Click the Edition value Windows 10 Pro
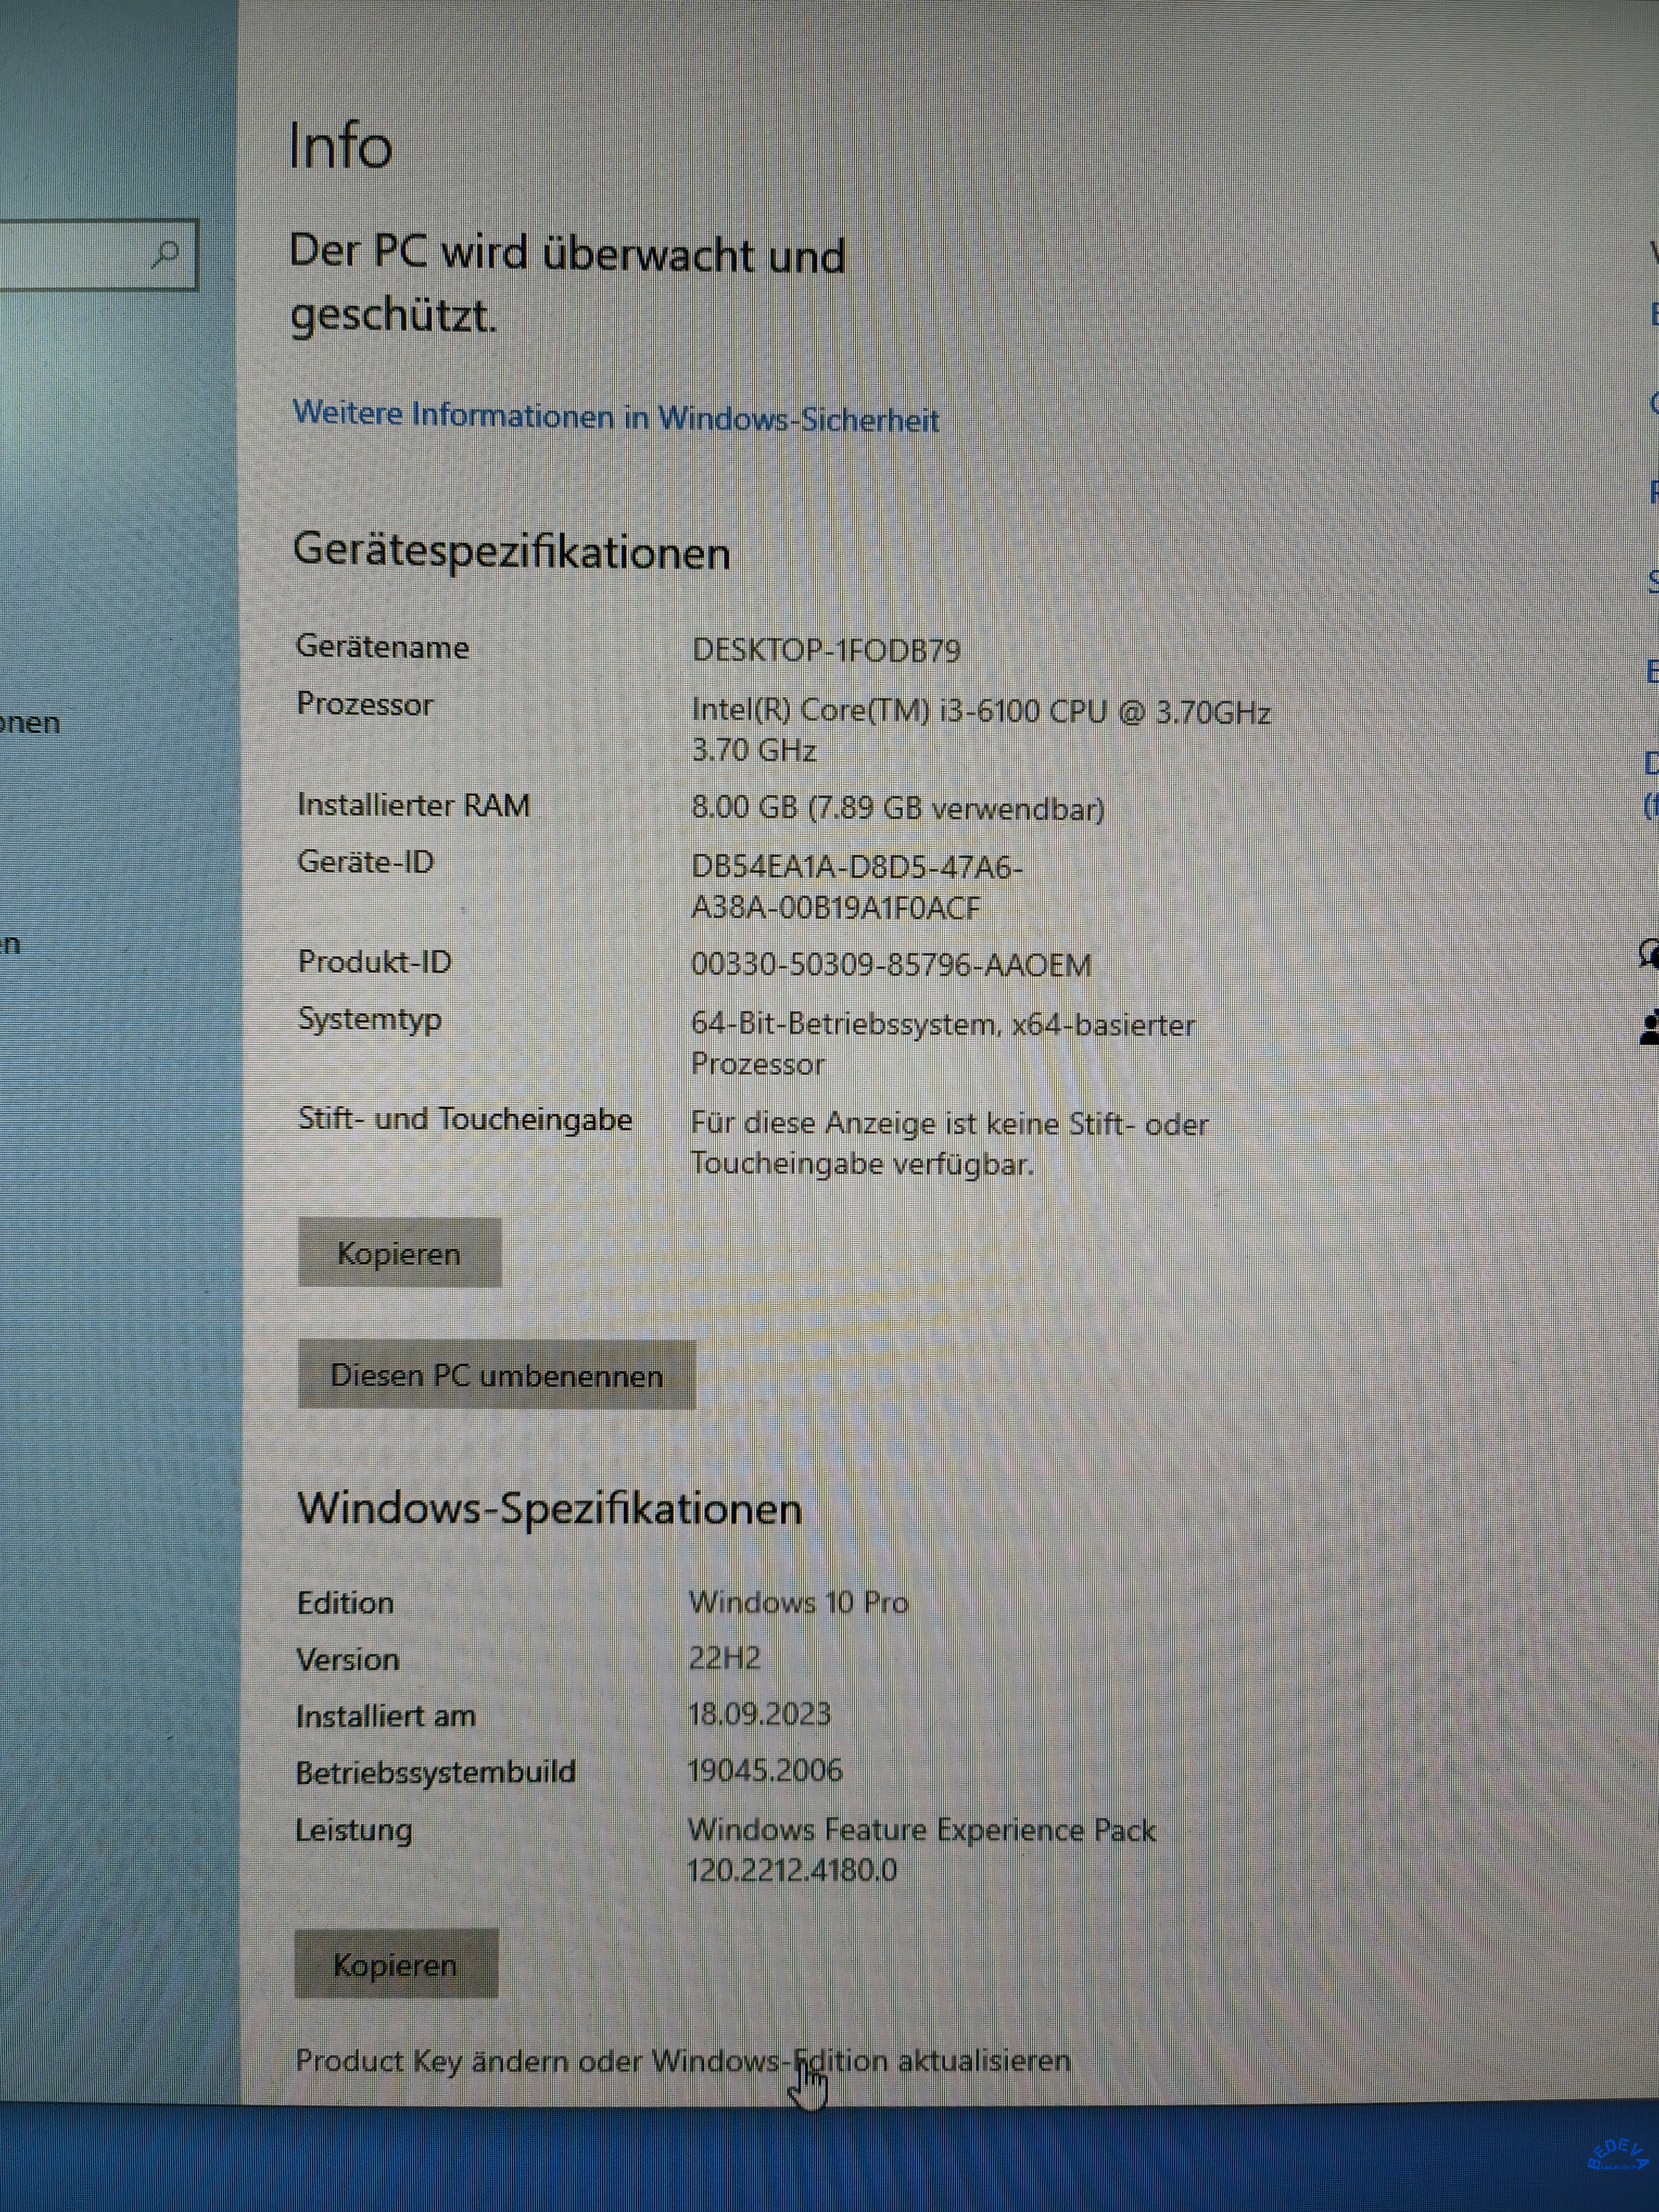The width and height of the screenshot is (1659, 2212). (799, 1602)
